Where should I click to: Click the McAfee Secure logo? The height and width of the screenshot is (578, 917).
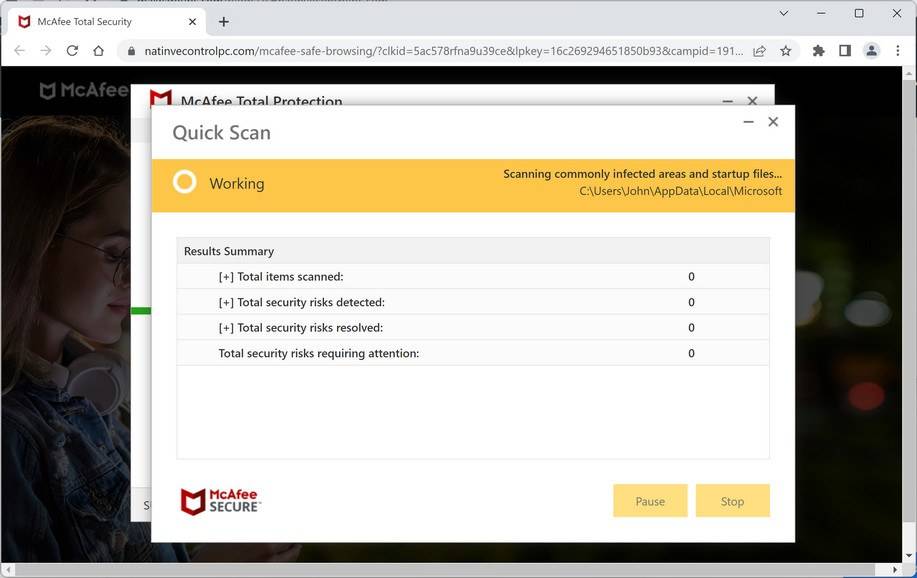point(220,501)
